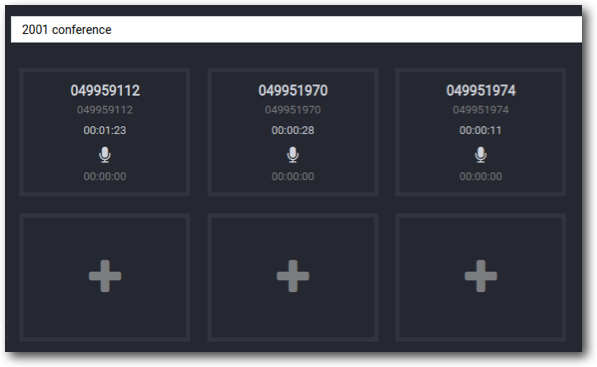Mute the microphone for participant 049959112
Image resolution: width=597 pixels, height=367 pixels.
pos(105,155)
